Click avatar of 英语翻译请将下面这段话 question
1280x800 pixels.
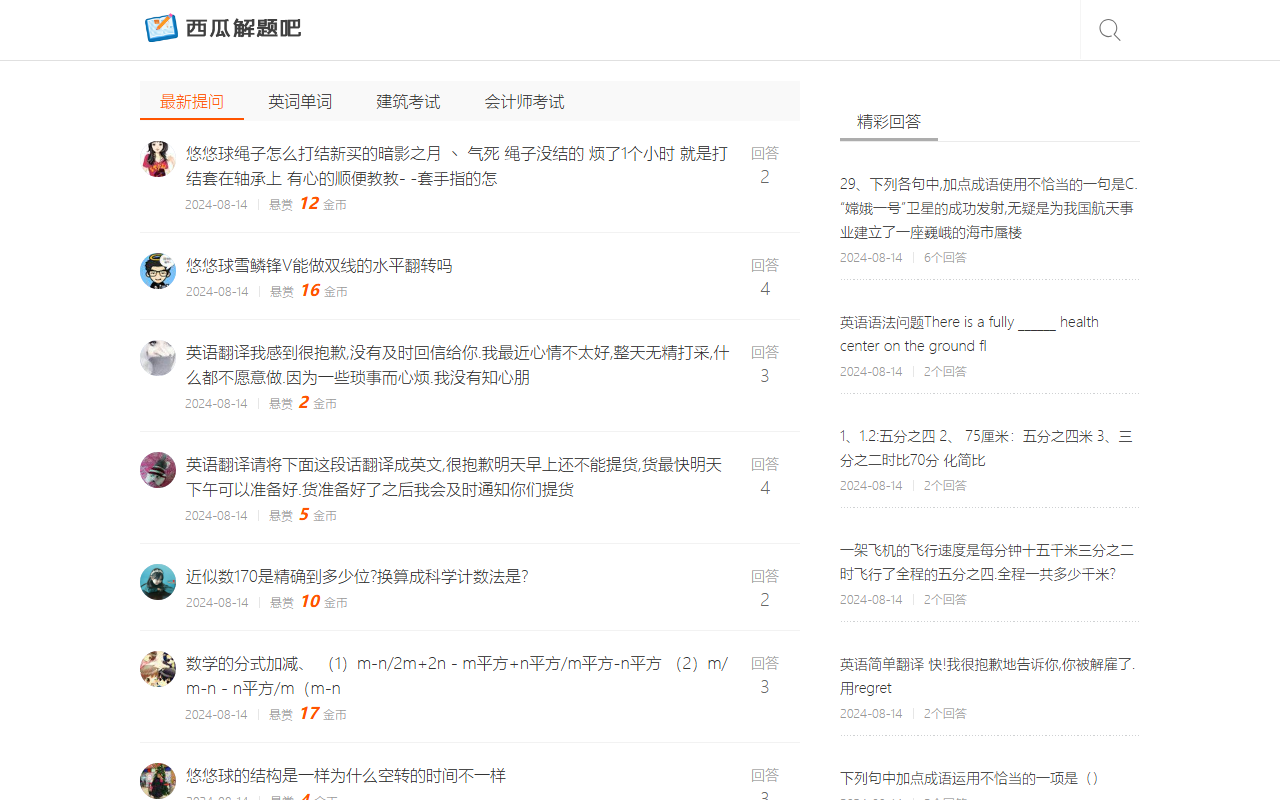tap(158, 470)
